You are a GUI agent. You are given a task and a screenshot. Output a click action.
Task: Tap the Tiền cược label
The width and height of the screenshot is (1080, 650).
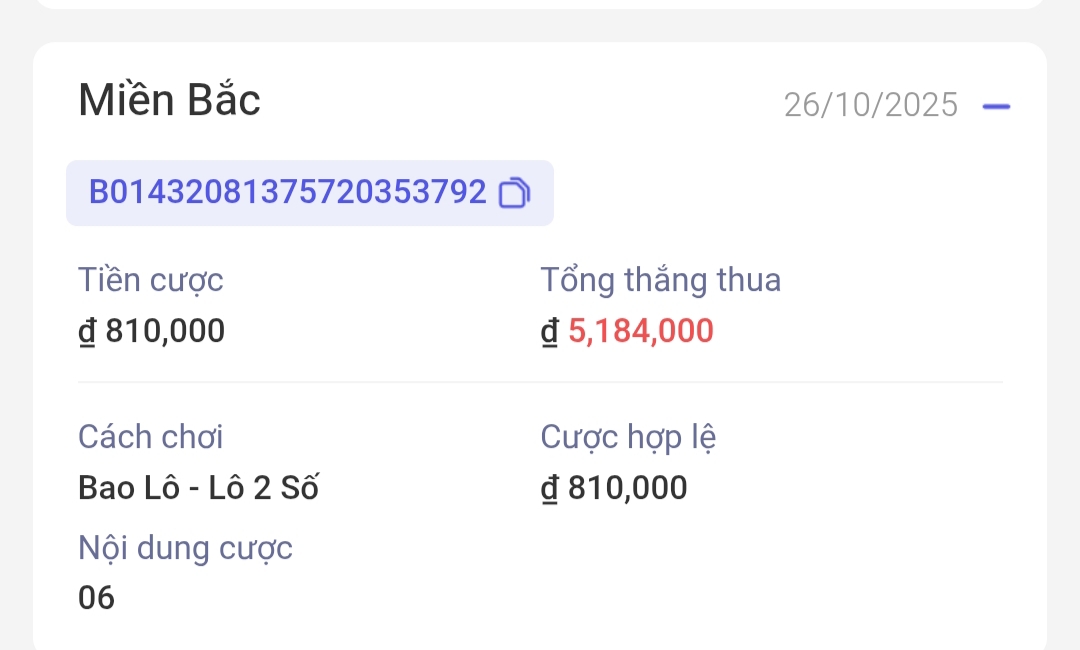[x=151, y=281]
